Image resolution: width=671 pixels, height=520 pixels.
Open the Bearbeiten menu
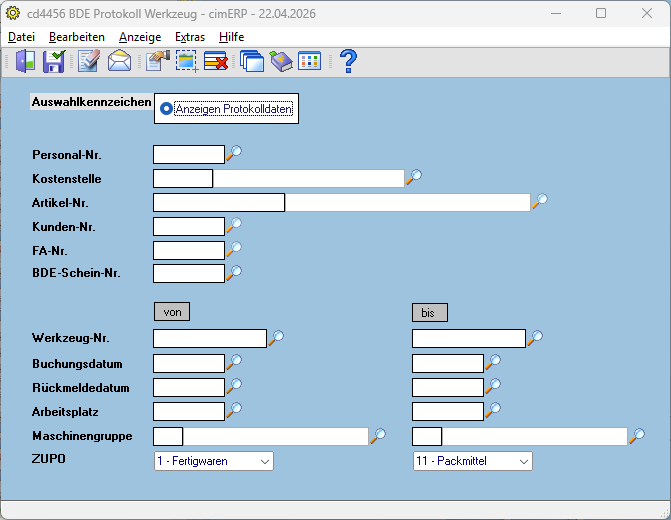[x=77, y=37]
